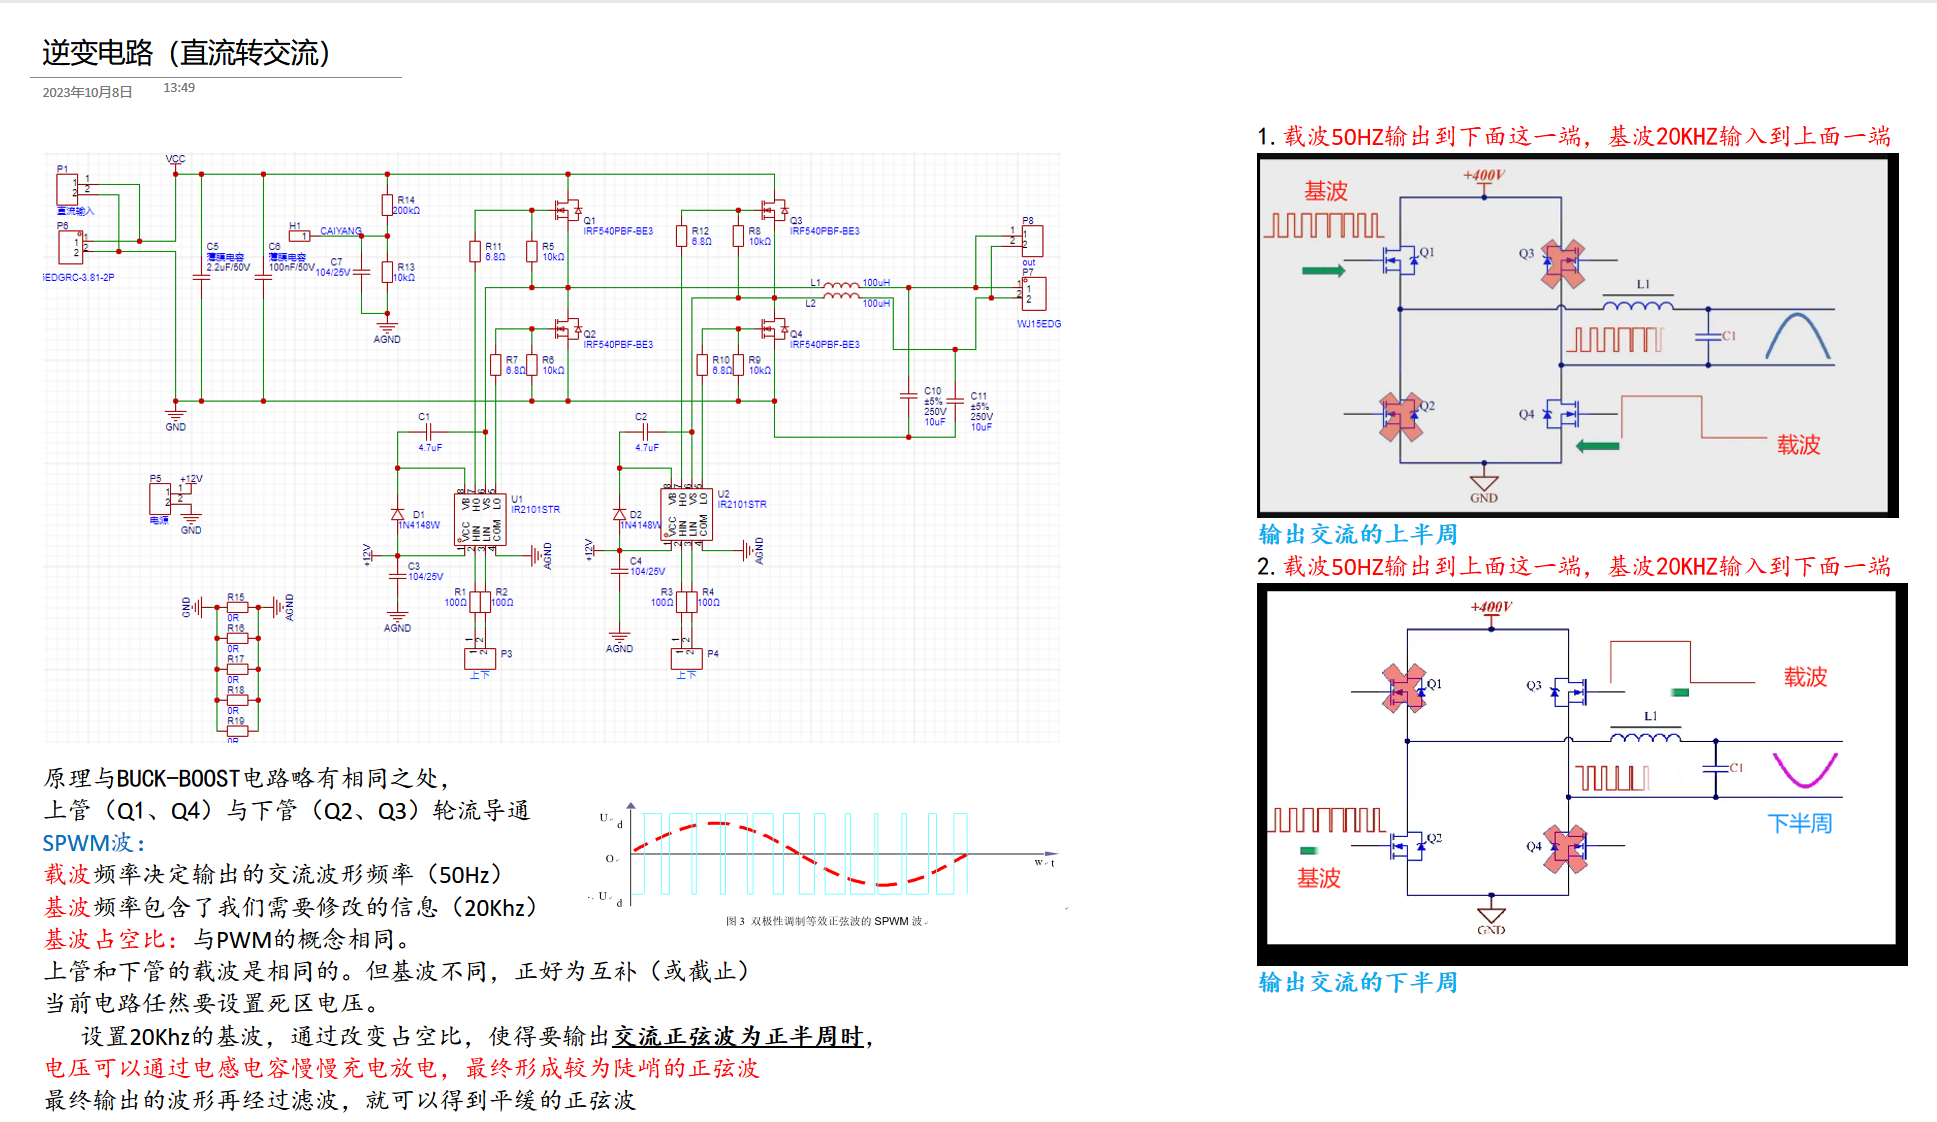Select the page time 13:49
This screenshot has height=1122, width=1937.
coord(179,88)
